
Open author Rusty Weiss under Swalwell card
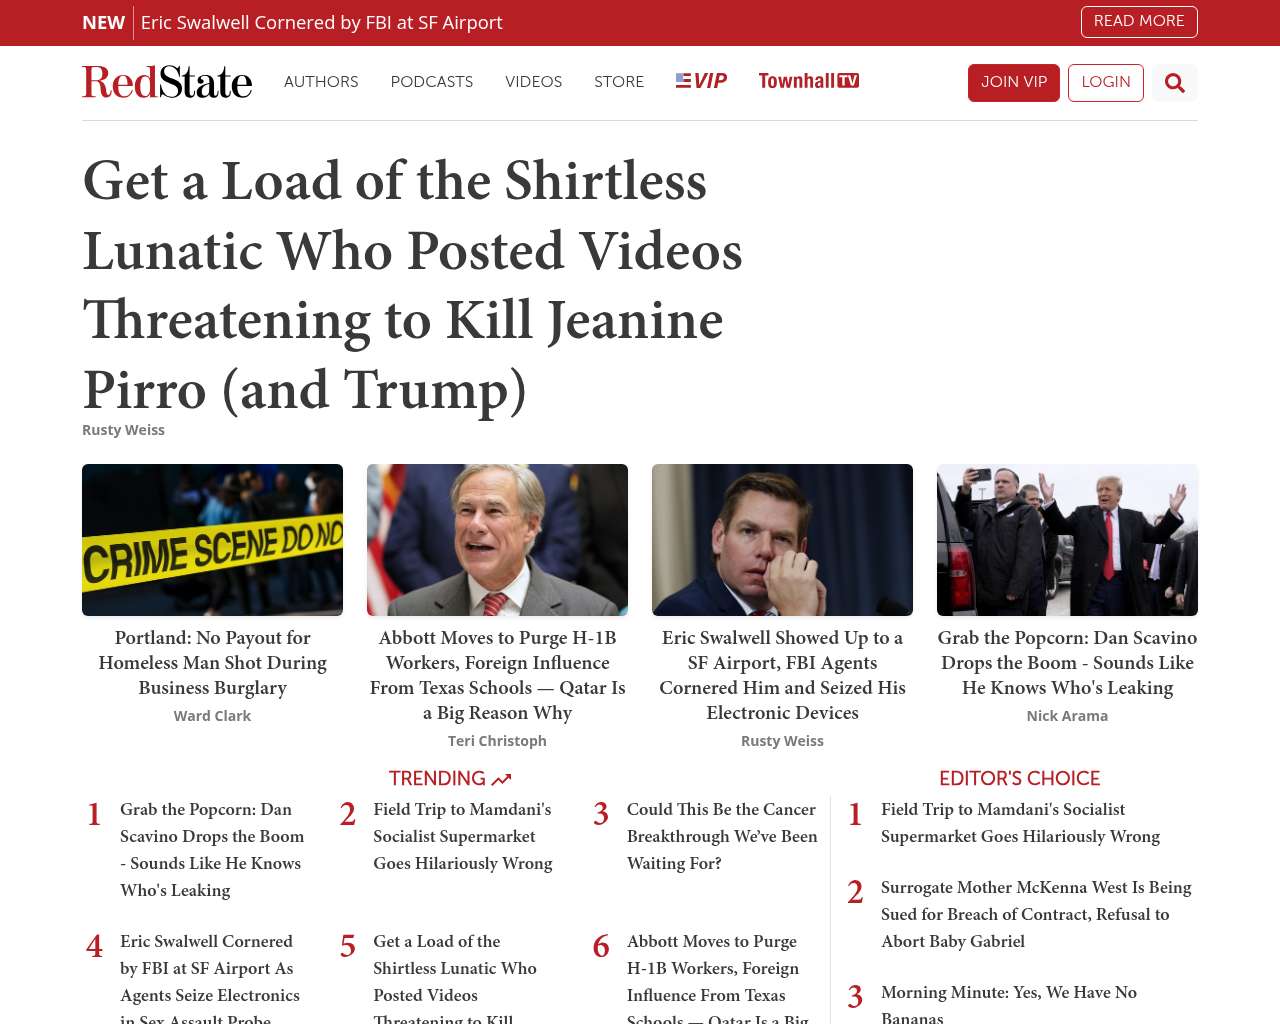point(782,741)
